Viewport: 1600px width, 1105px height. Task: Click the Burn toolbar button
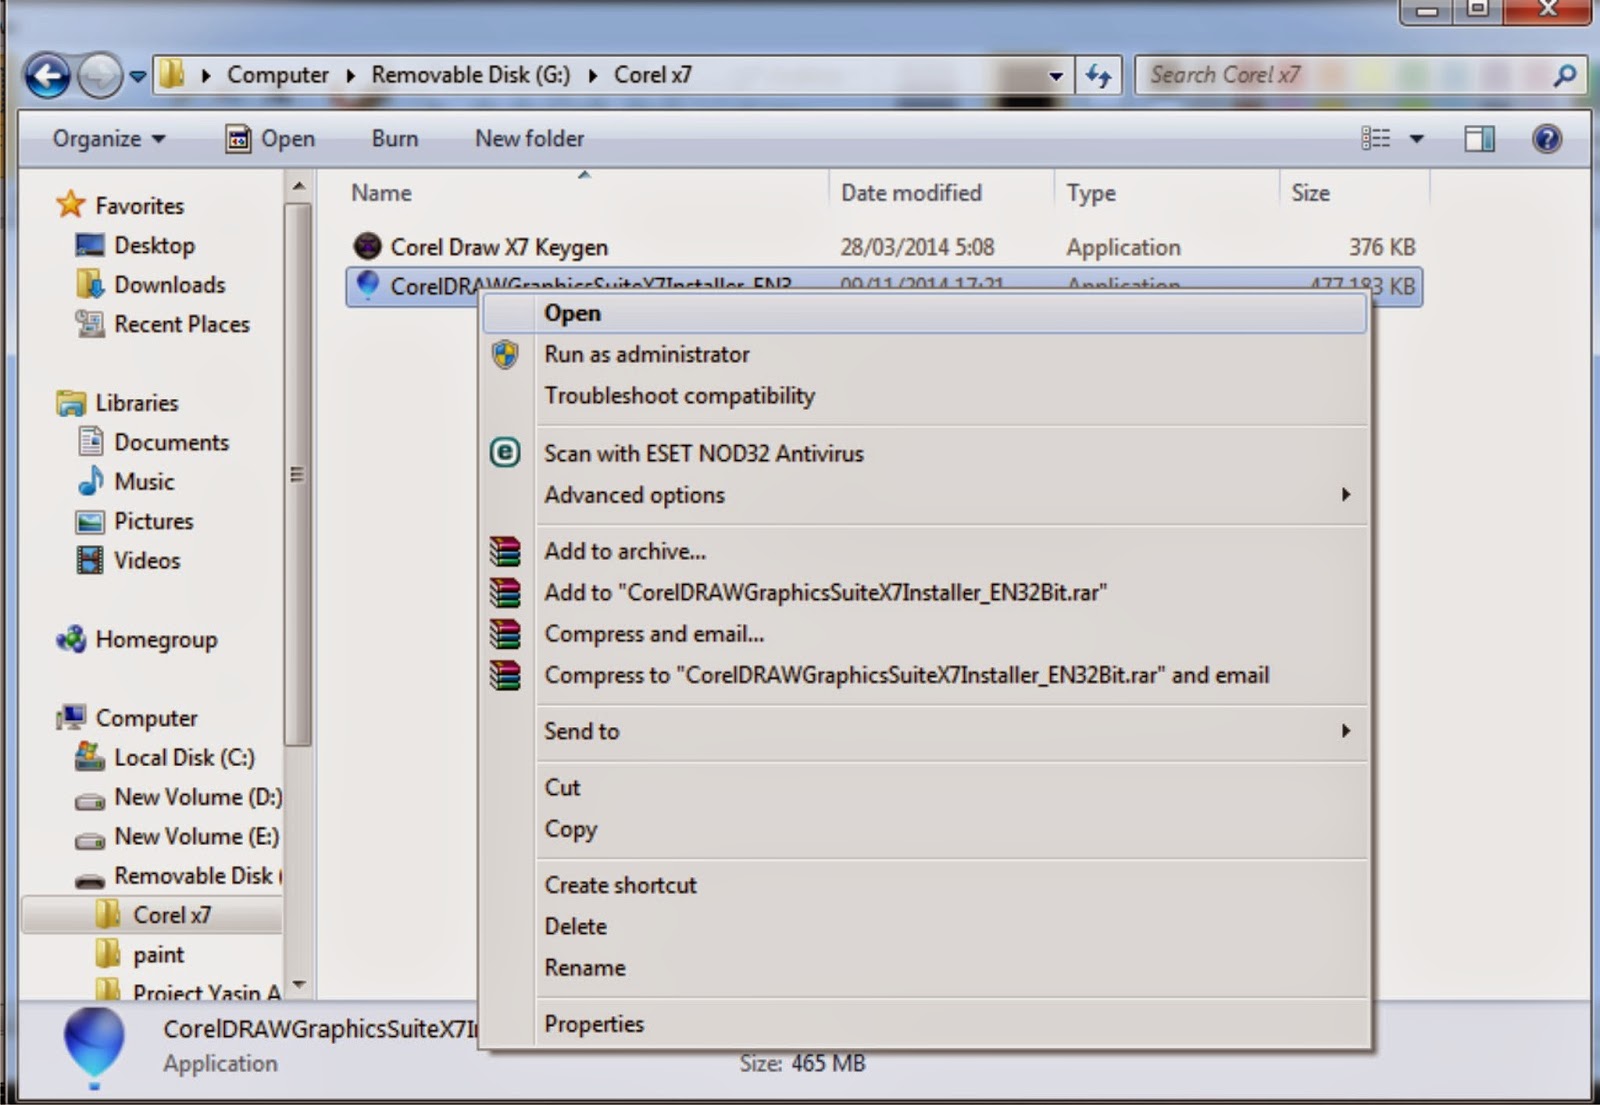[x=393, y=138]
